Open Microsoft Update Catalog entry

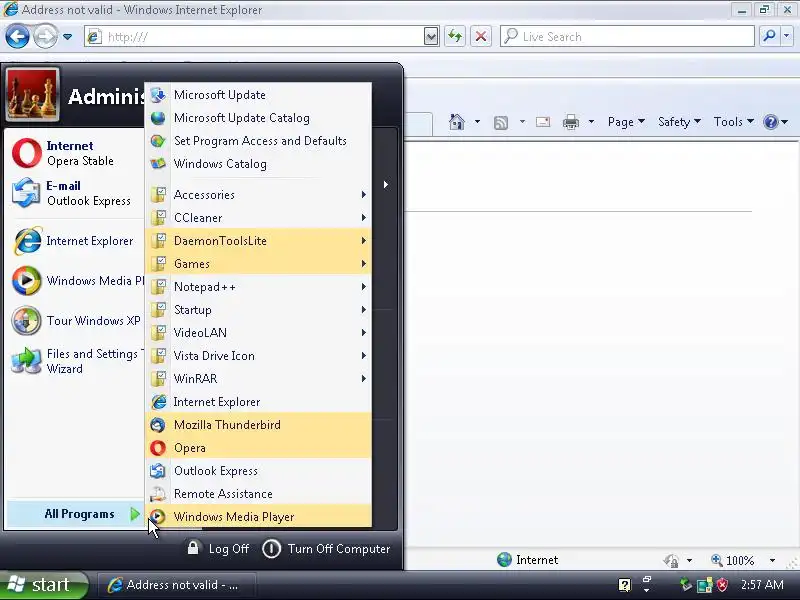coord(258,118)
